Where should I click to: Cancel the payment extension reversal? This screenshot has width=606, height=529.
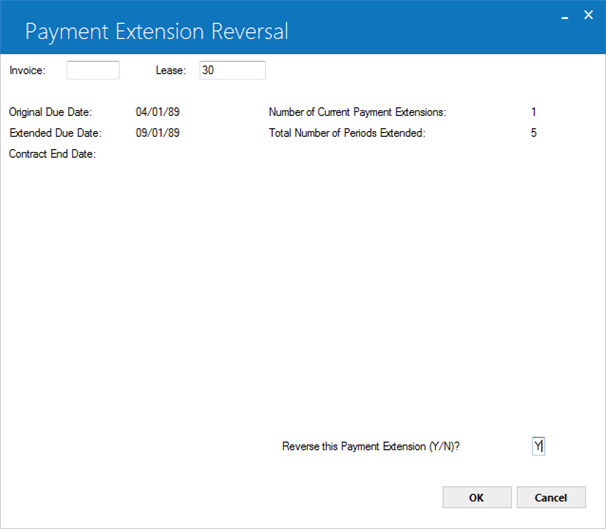coord(551,497)
